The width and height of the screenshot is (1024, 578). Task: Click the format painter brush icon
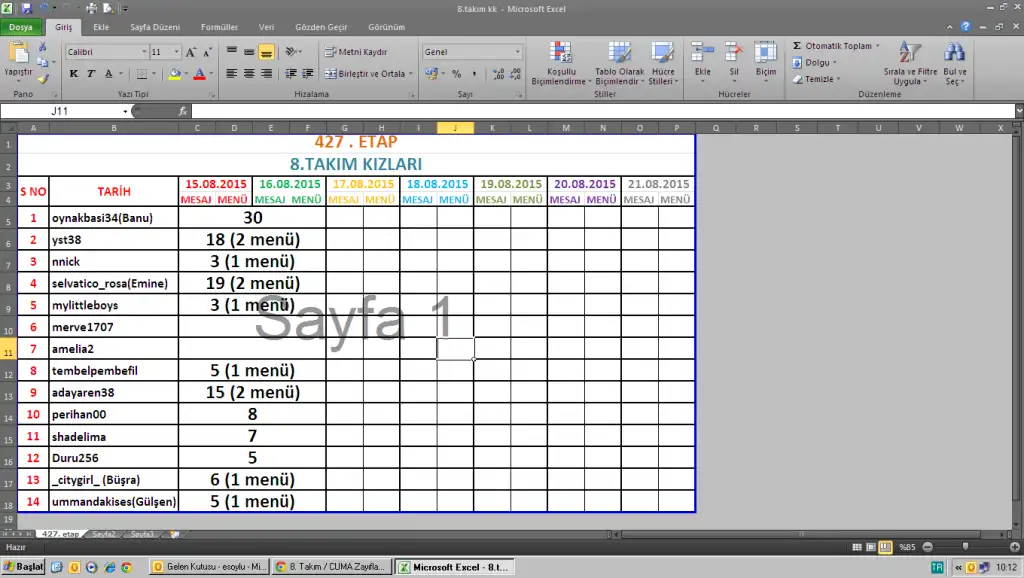pyautogui.click(x=42, y=78)
